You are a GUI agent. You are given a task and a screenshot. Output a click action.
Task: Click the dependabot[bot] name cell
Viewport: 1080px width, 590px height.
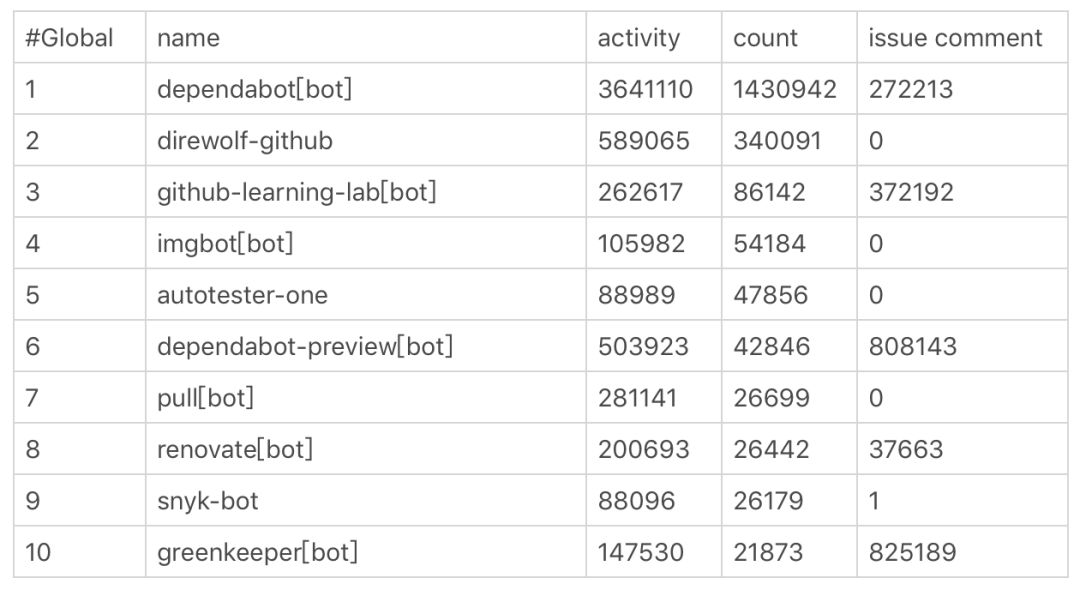coord(254,90)
